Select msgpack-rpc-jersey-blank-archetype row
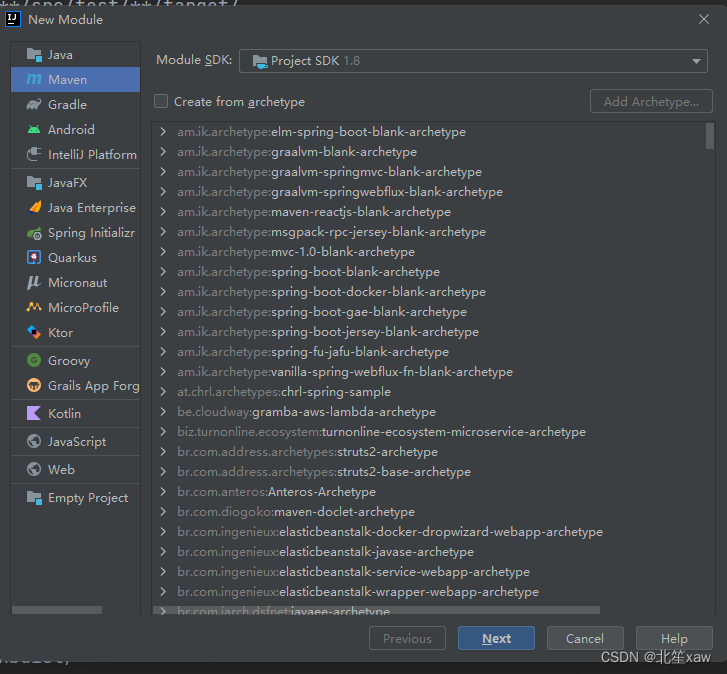 433,231
